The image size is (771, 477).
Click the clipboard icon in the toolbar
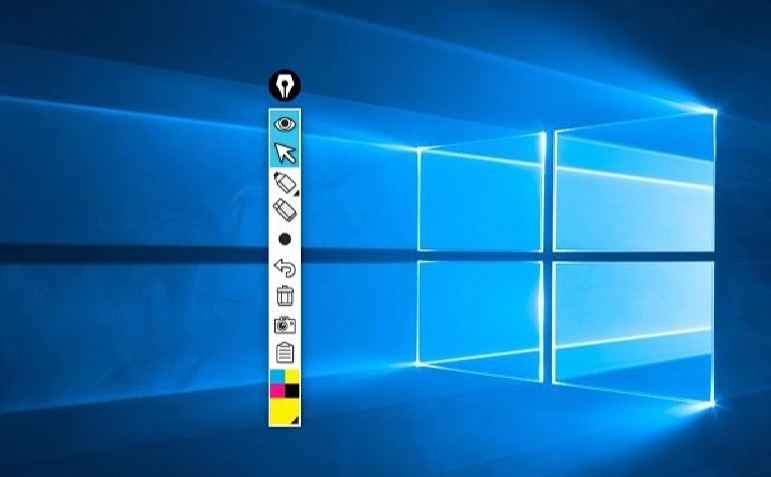pyautogui.click(x=285, y=353)
